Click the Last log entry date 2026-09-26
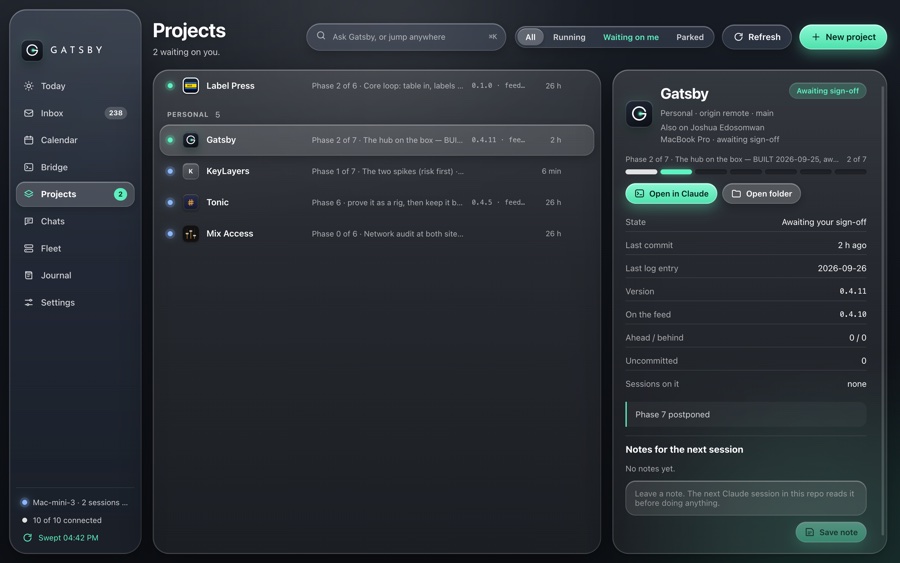Screen dimensions: 900x563 [x=841, y=268]
